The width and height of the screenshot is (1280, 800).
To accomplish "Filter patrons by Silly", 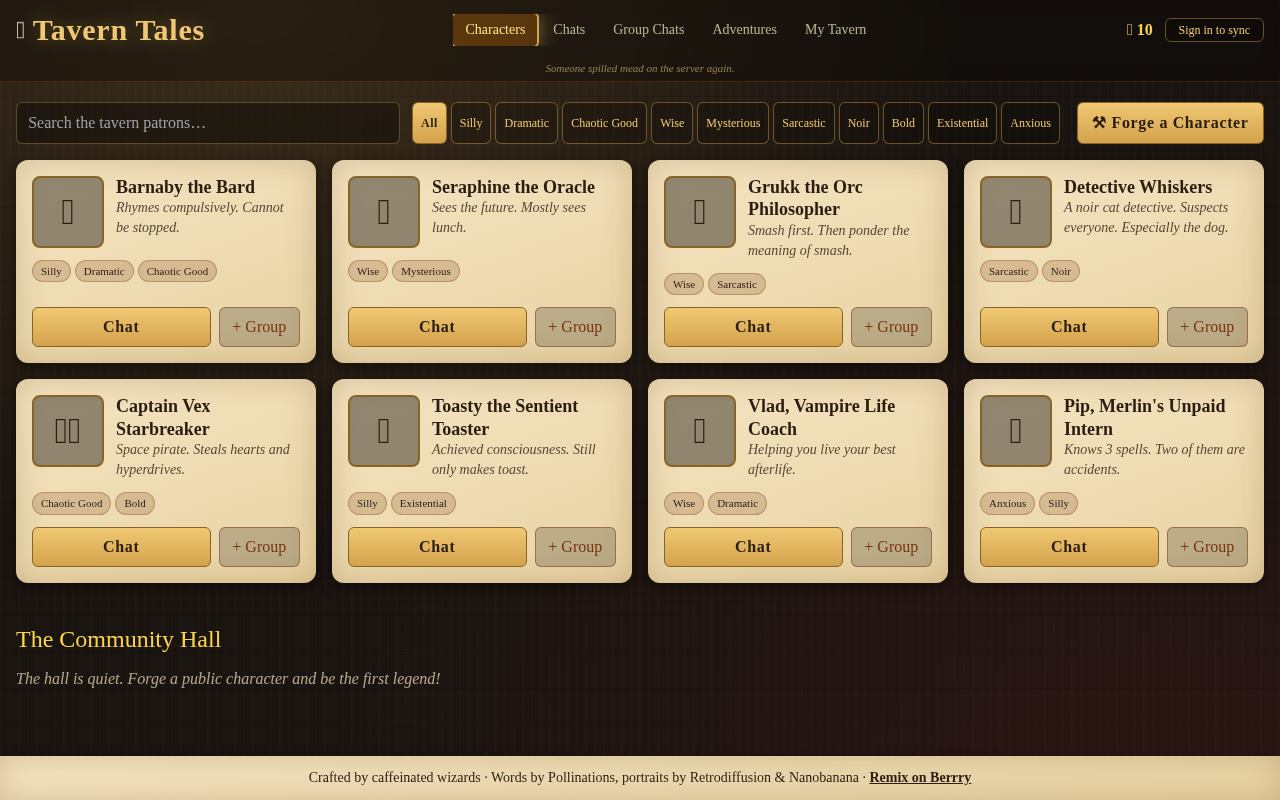I will 471,123.
